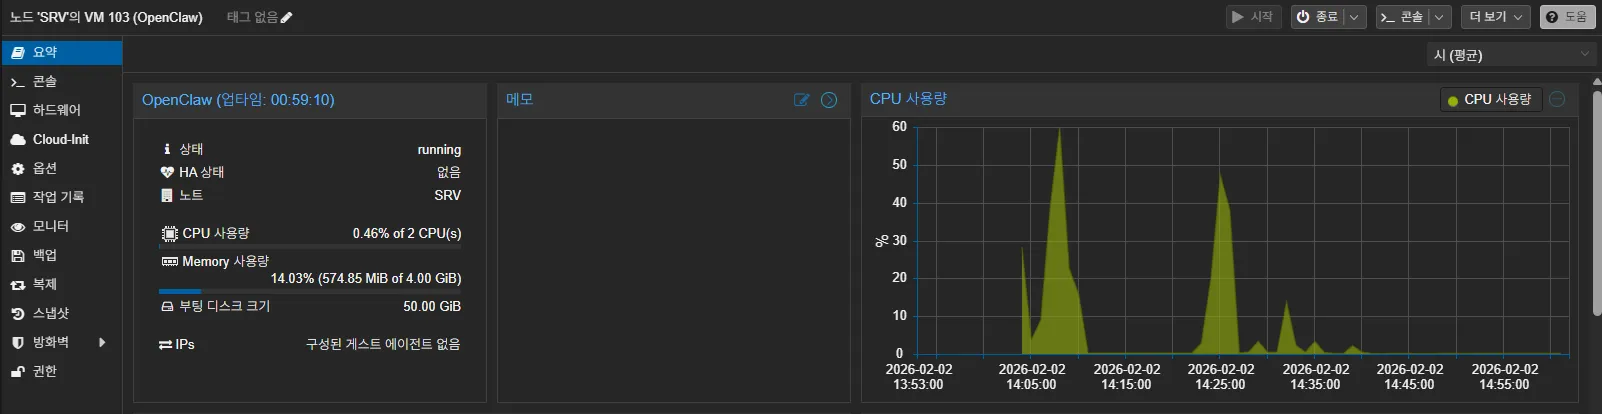Click the 상태 info icon
Viewport: 1602px width, 414px height.
pos(167,149)
